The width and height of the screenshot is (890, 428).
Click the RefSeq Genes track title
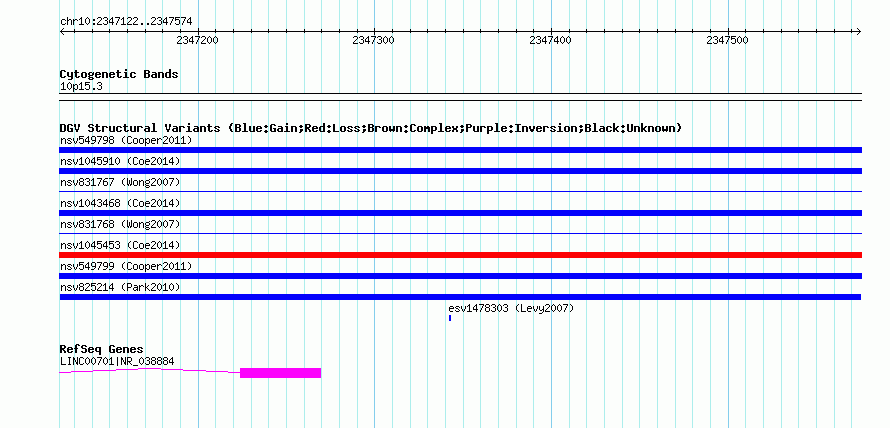coord(102,349)
